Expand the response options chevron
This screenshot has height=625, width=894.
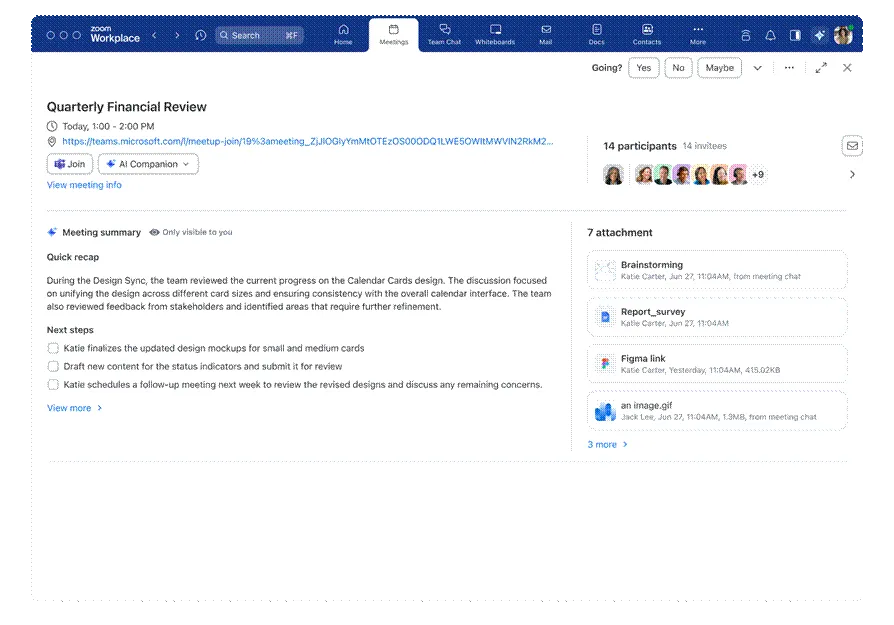757,68
